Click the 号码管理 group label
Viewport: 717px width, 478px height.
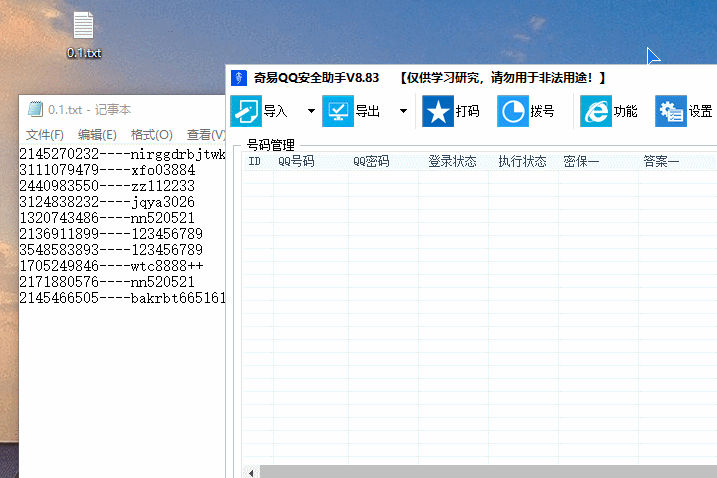[271, 145]
